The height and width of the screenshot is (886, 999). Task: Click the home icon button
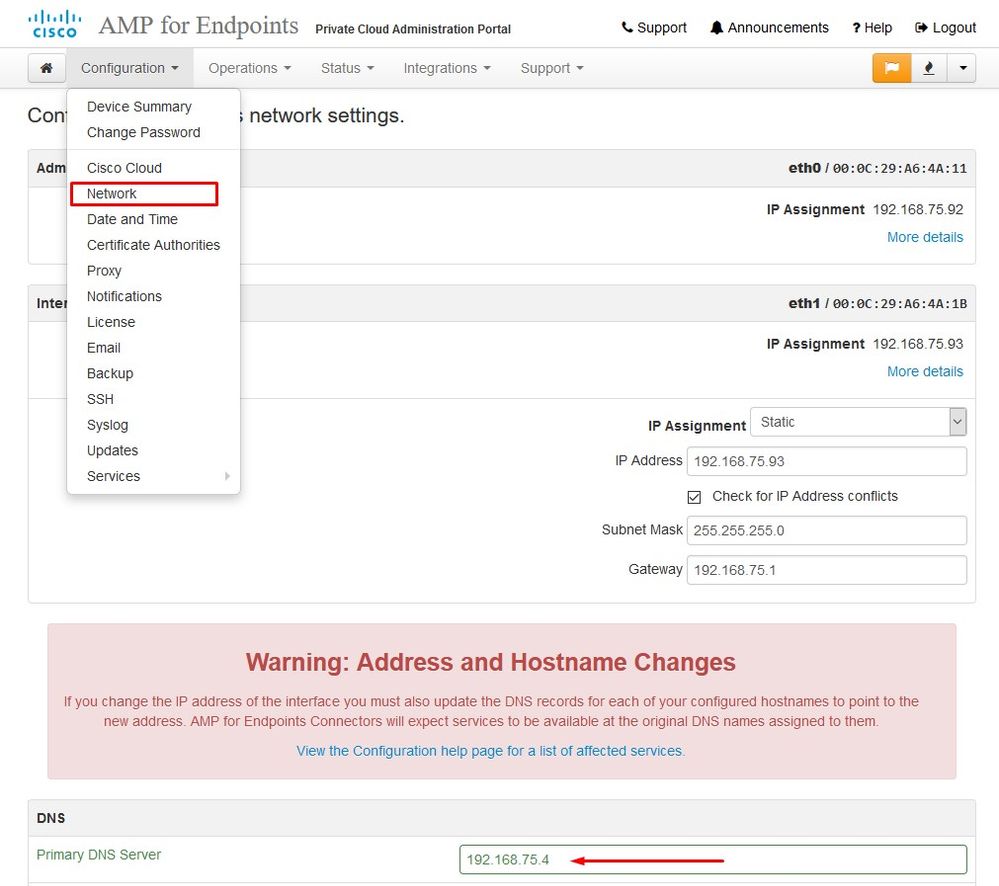click(47, 68)
